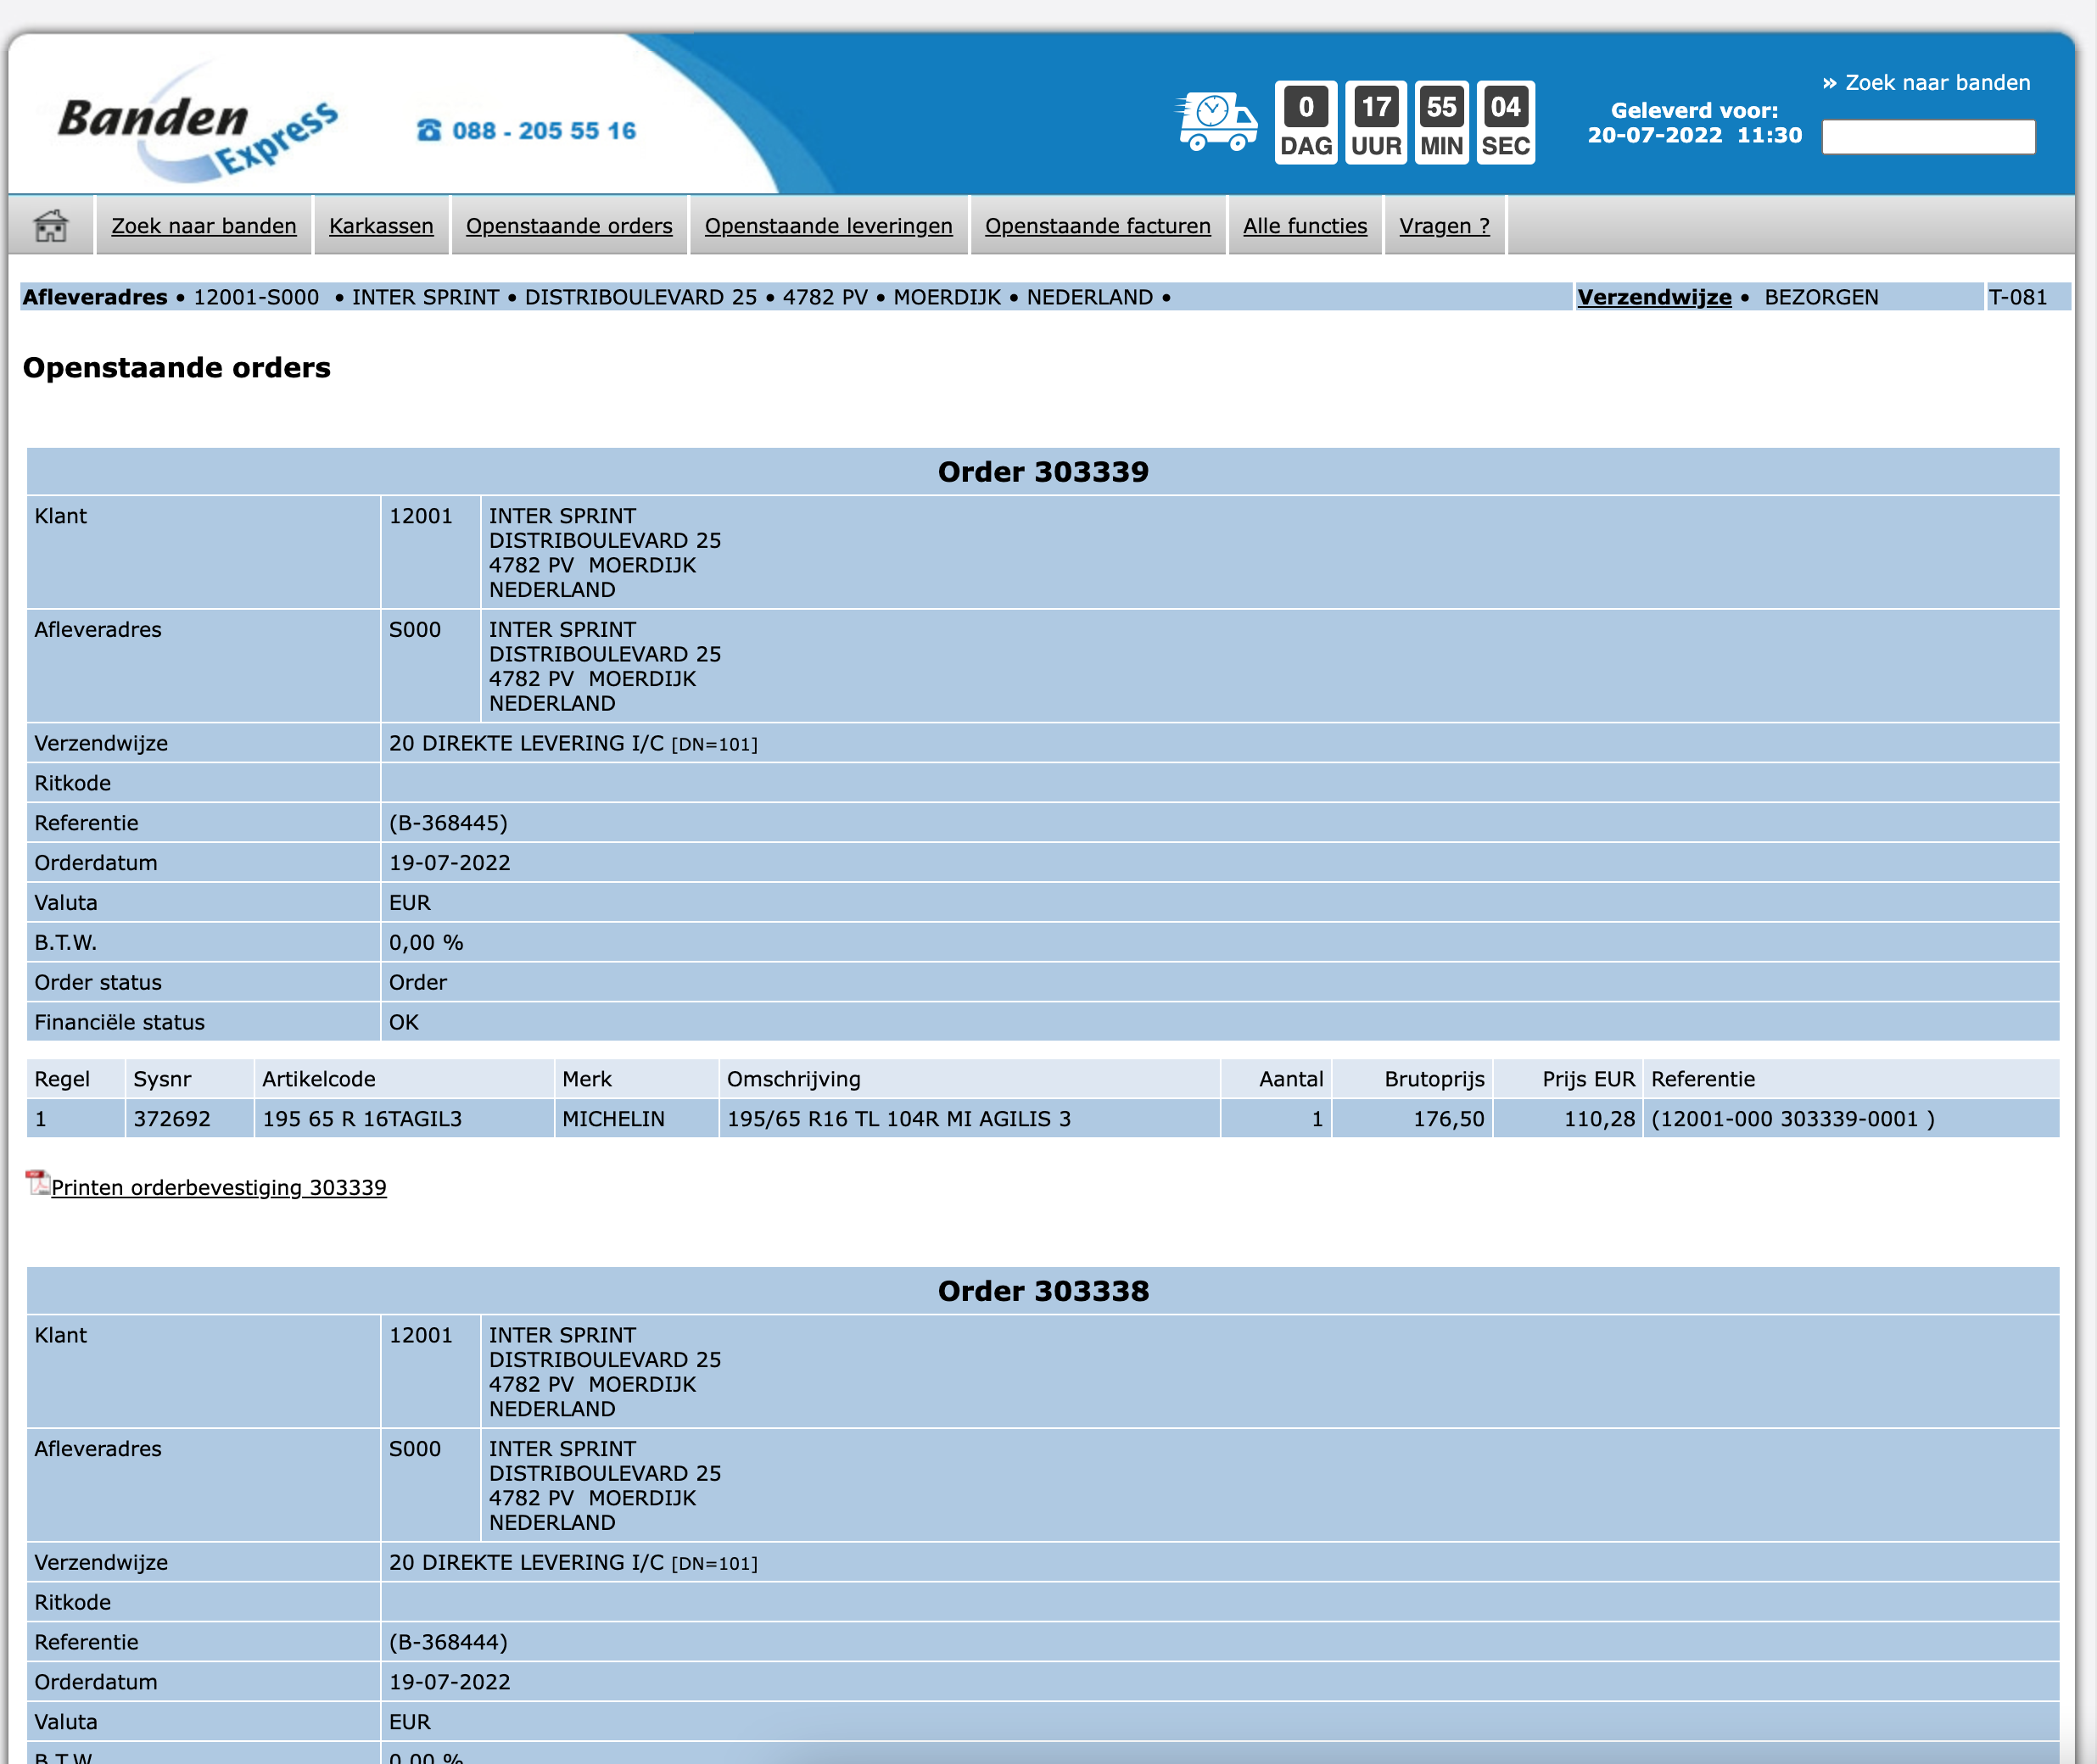Open the Zoek naar banden menu tab
The image size is (2097, 1764).
pos(204,226)
